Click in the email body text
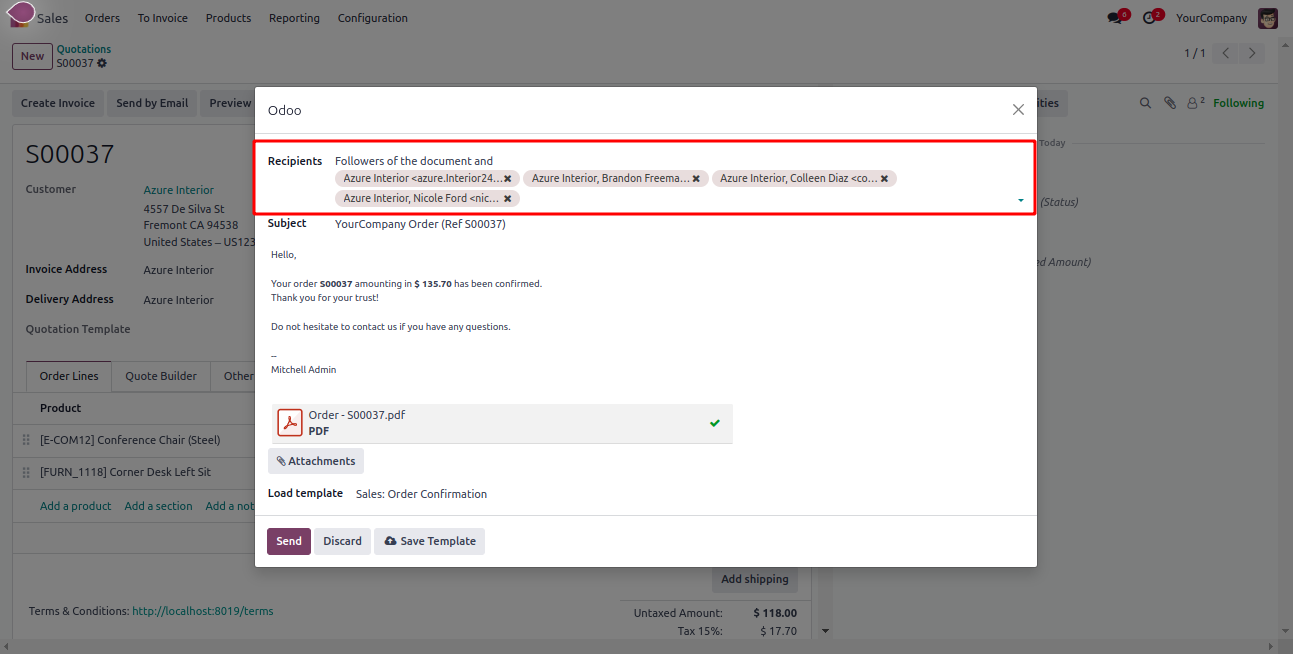This screenshot has width=1293, height=654. pyautogui.click(x=645, y=312)
